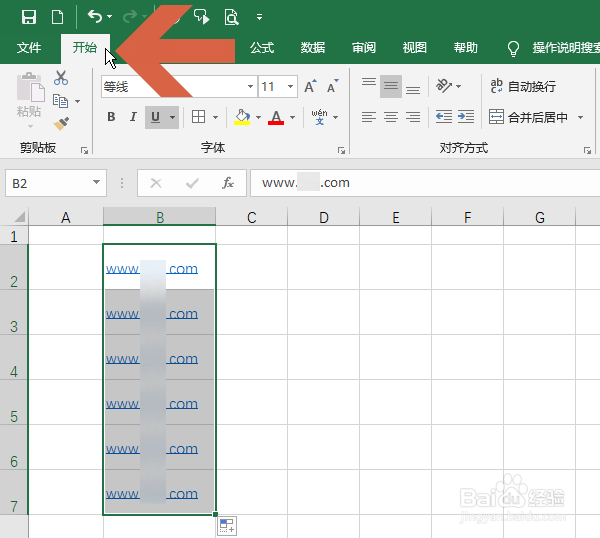Select the 视图 tab
The height and width of the screenshot is (538, 600).
tap(414, 48)
